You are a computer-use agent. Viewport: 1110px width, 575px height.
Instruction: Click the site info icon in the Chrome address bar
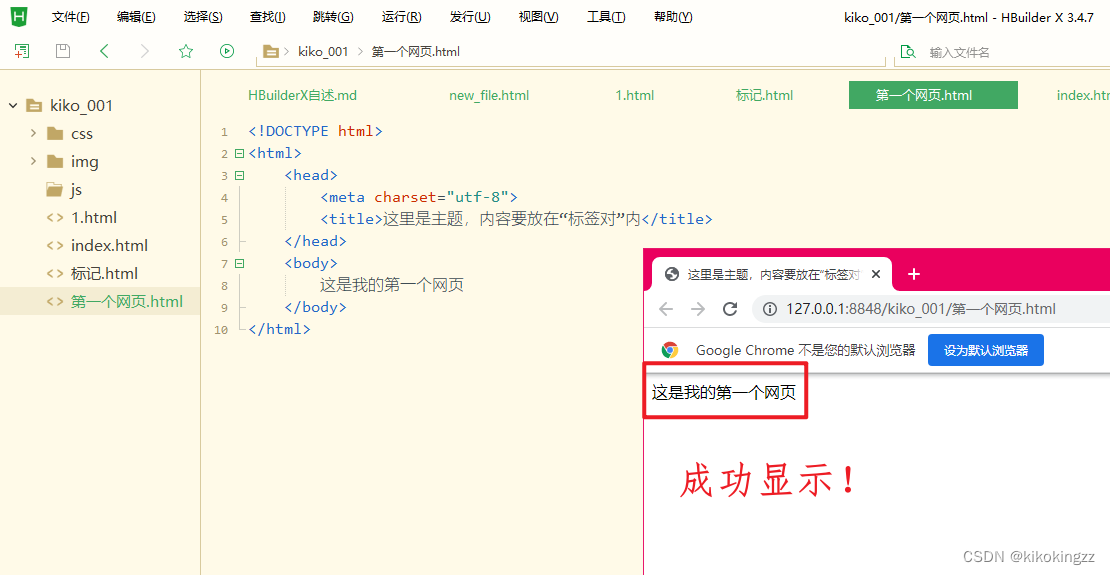point(770,309)
